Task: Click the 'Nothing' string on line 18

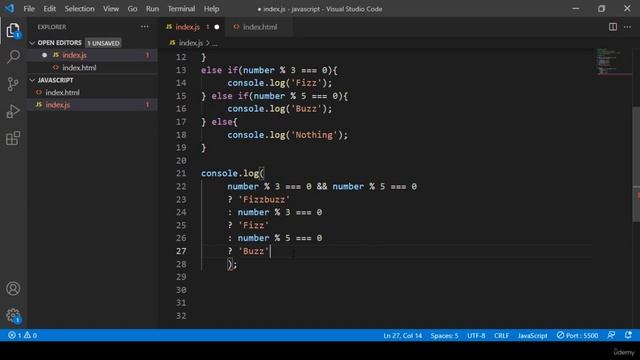Action: pos(314,135)
